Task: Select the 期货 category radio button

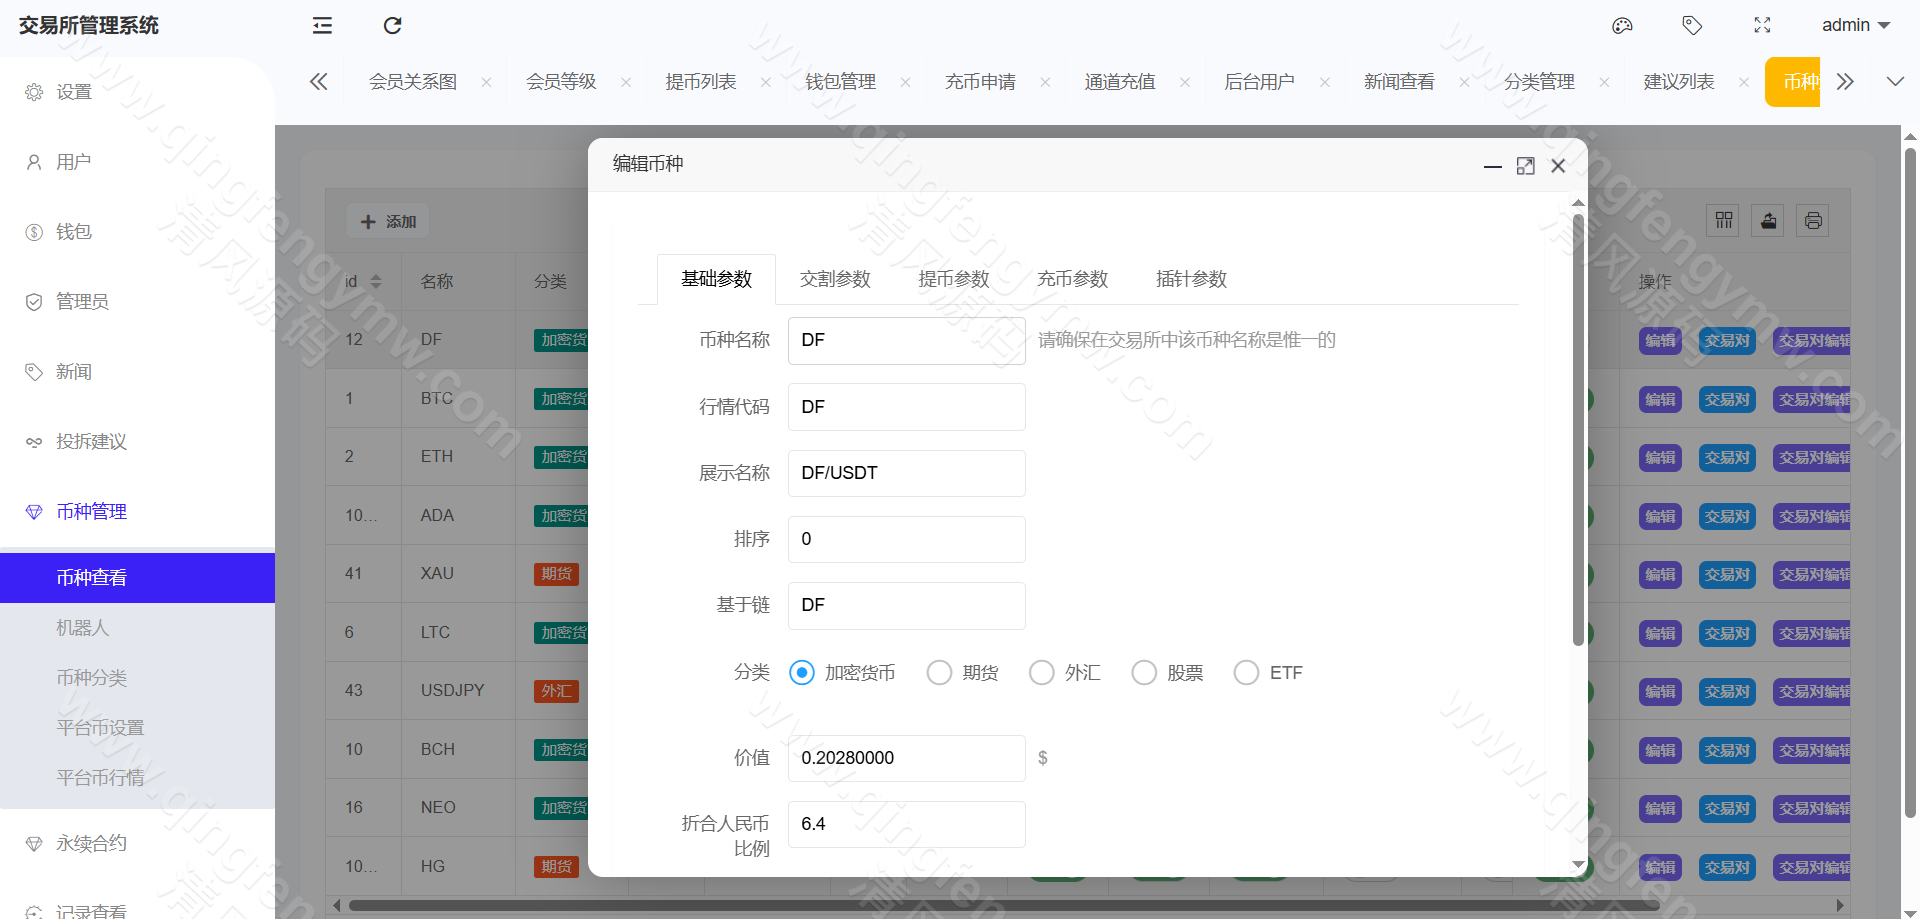Action: 938,672
